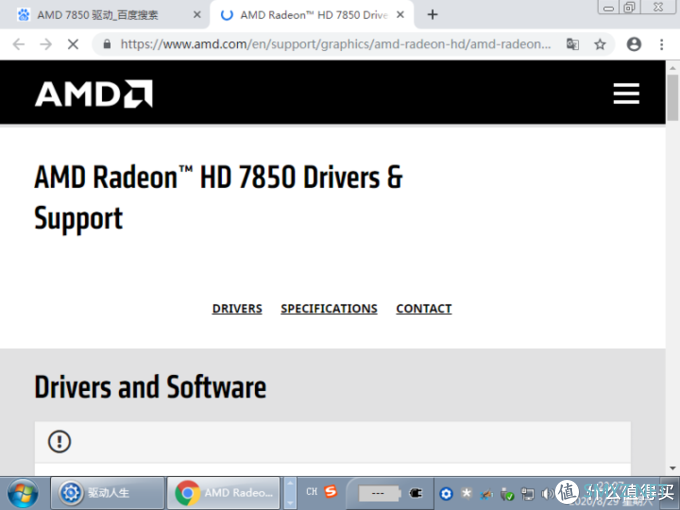
Task: Open the Chrome AMD Radeo... taskbar button
Action: click(x=224, y=493)
